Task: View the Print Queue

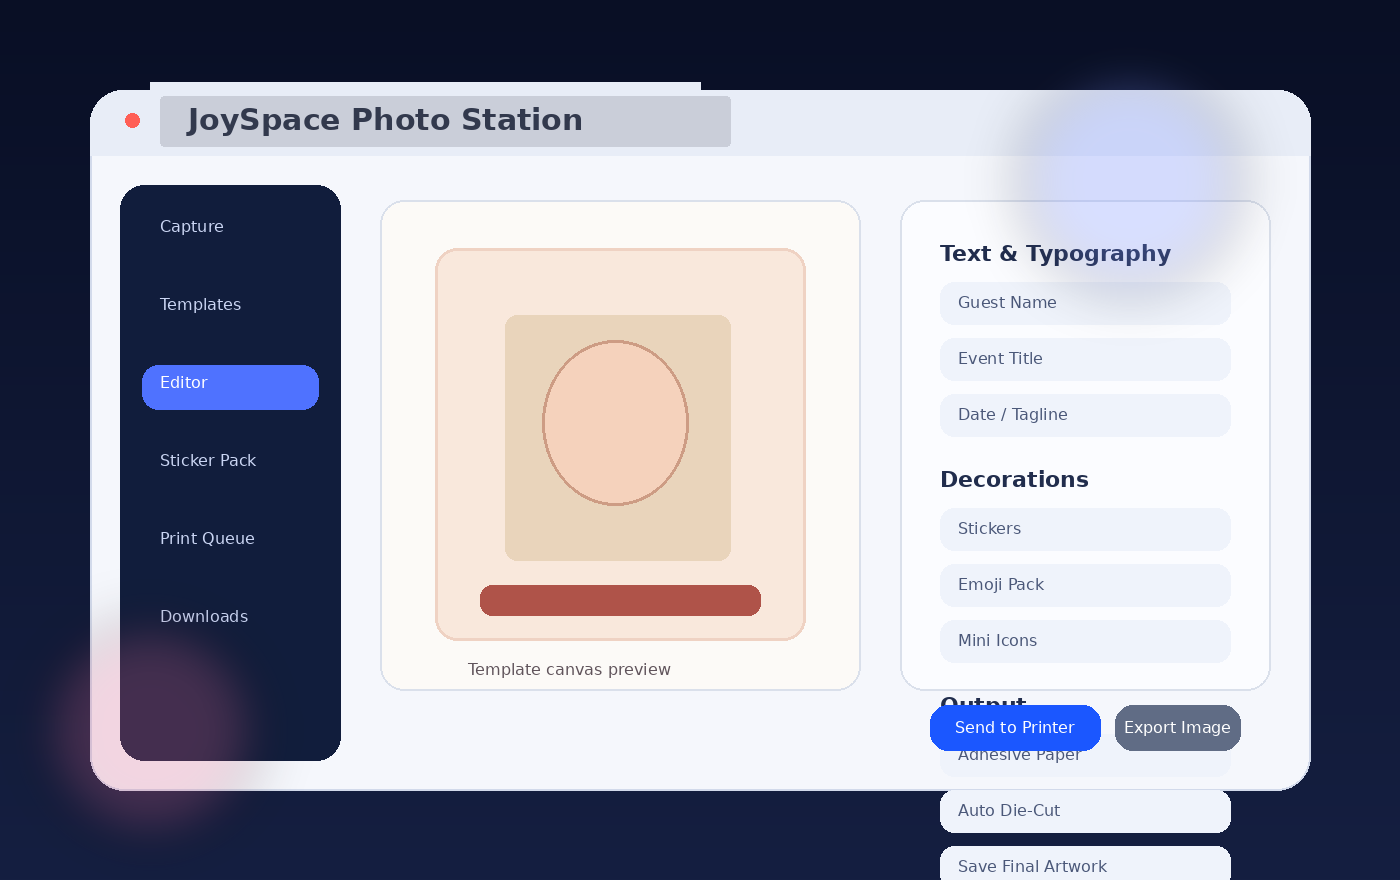Action: click(207, 538)
